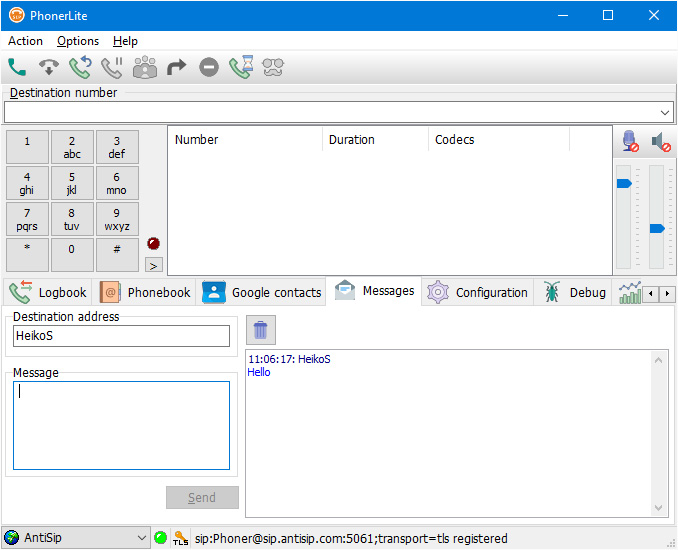Screen dimensions: 678x550
Task: Enable do not disturb icon
Action: coord(209,68)
